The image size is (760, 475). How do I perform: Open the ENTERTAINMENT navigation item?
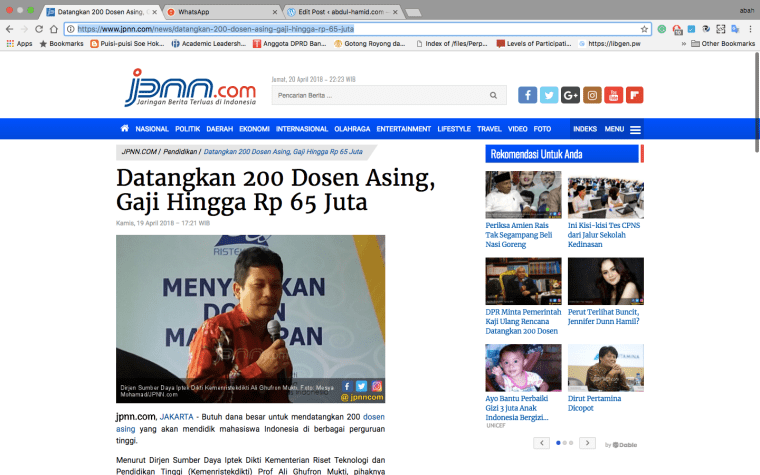tap(403, 129)
